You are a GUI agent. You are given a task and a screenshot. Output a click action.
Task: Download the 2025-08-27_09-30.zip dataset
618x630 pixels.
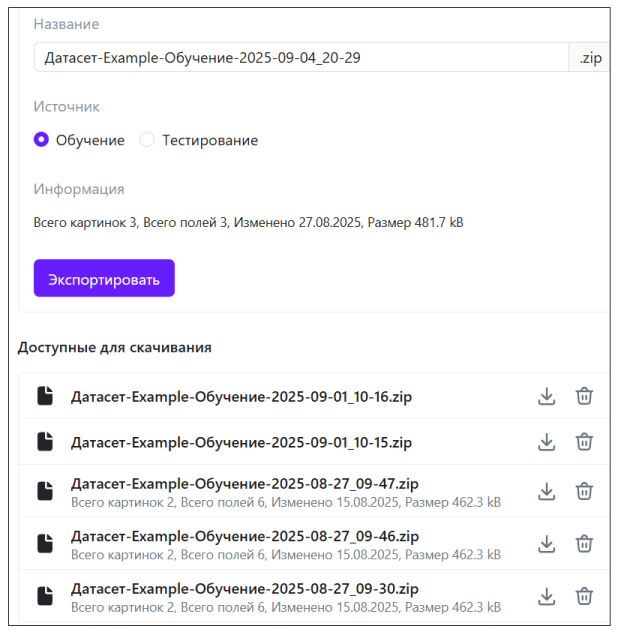[546, 596]
